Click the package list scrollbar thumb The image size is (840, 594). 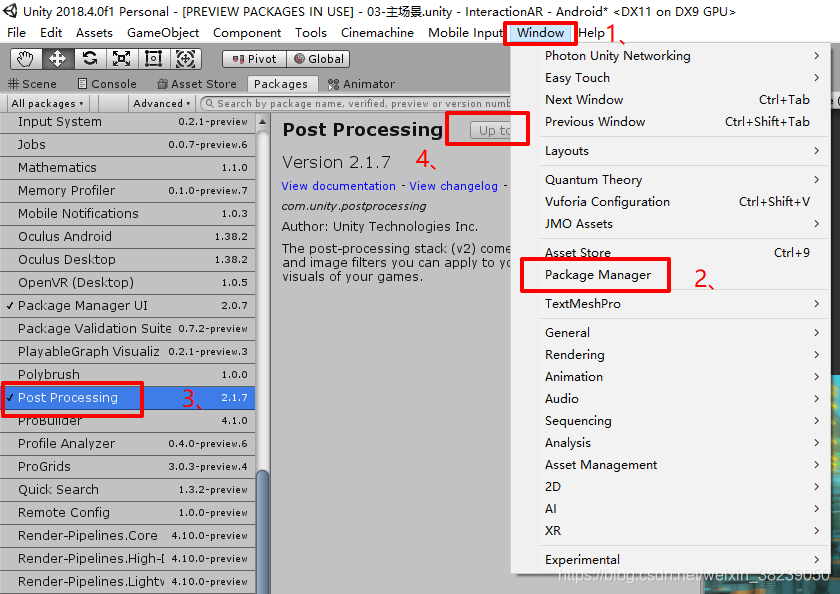[262, 531]
